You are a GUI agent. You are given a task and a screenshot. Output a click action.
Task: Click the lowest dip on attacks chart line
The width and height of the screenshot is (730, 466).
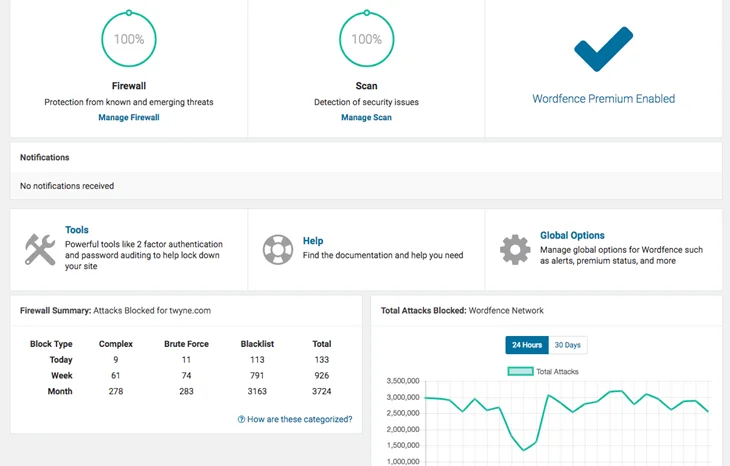tap(523, 450)
